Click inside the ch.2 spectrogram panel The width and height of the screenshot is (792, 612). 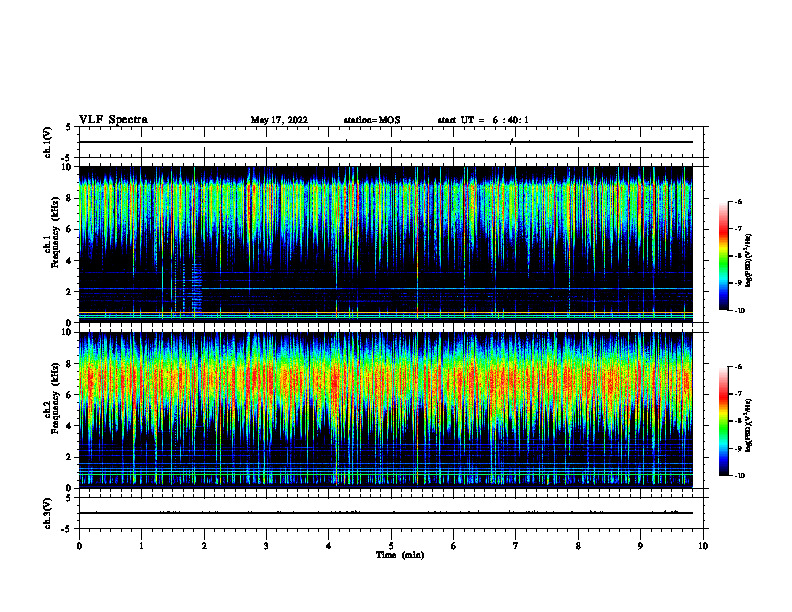click(386, 410)
